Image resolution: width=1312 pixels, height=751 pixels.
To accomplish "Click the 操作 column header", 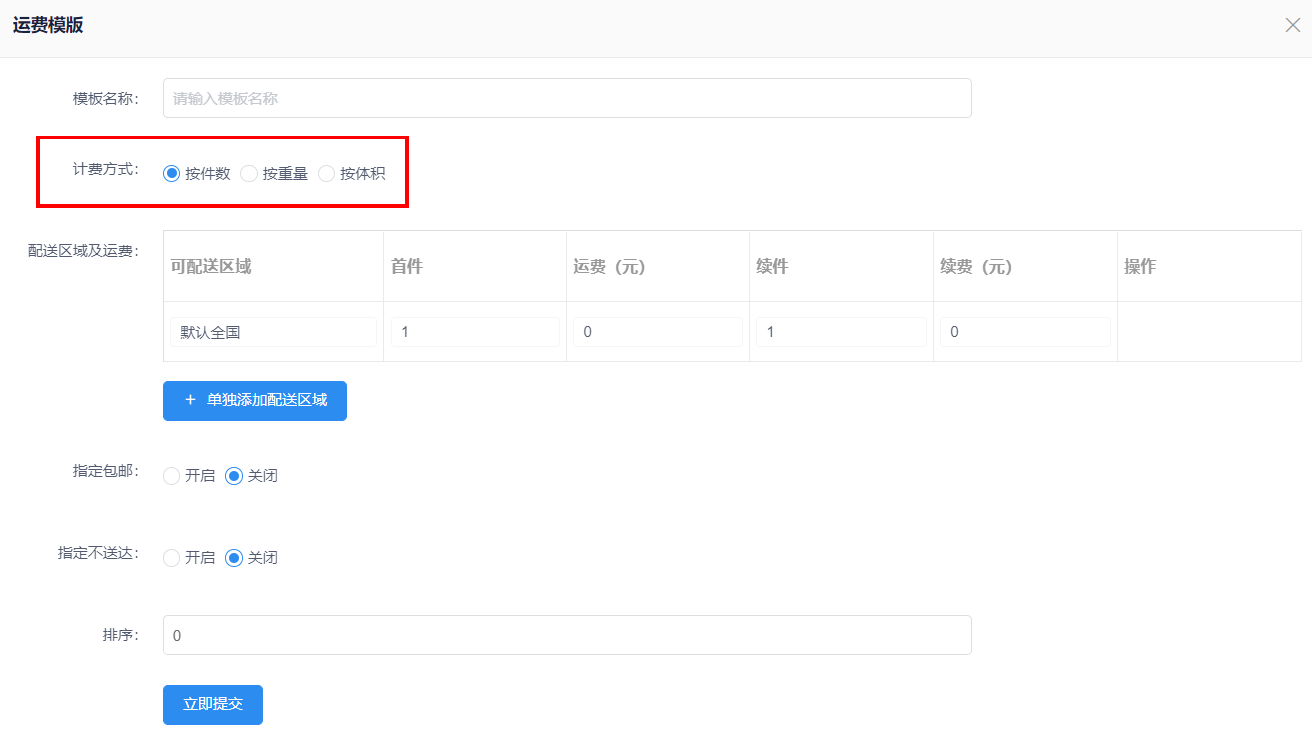I will click(x=1140, y=266).
